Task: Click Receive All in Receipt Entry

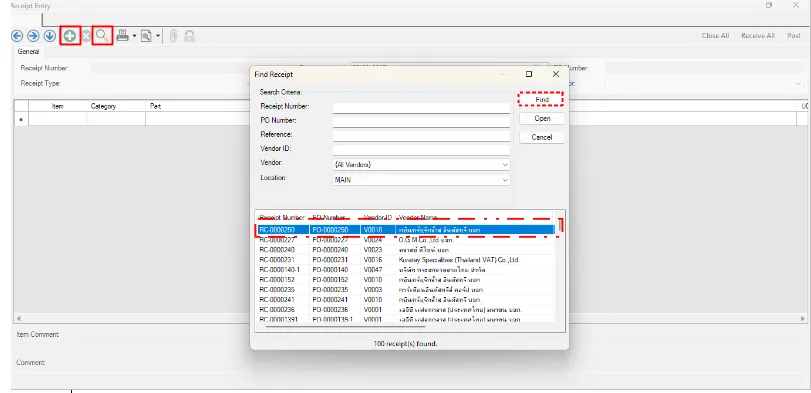Action: pos(758,36)
